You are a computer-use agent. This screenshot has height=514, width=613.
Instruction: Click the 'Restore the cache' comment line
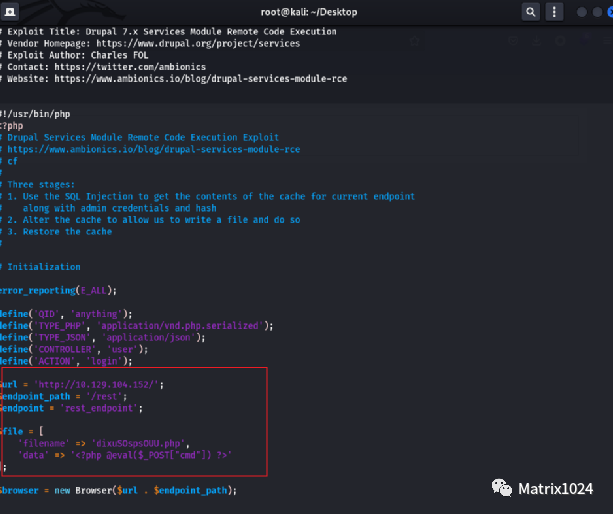[56, 231]
